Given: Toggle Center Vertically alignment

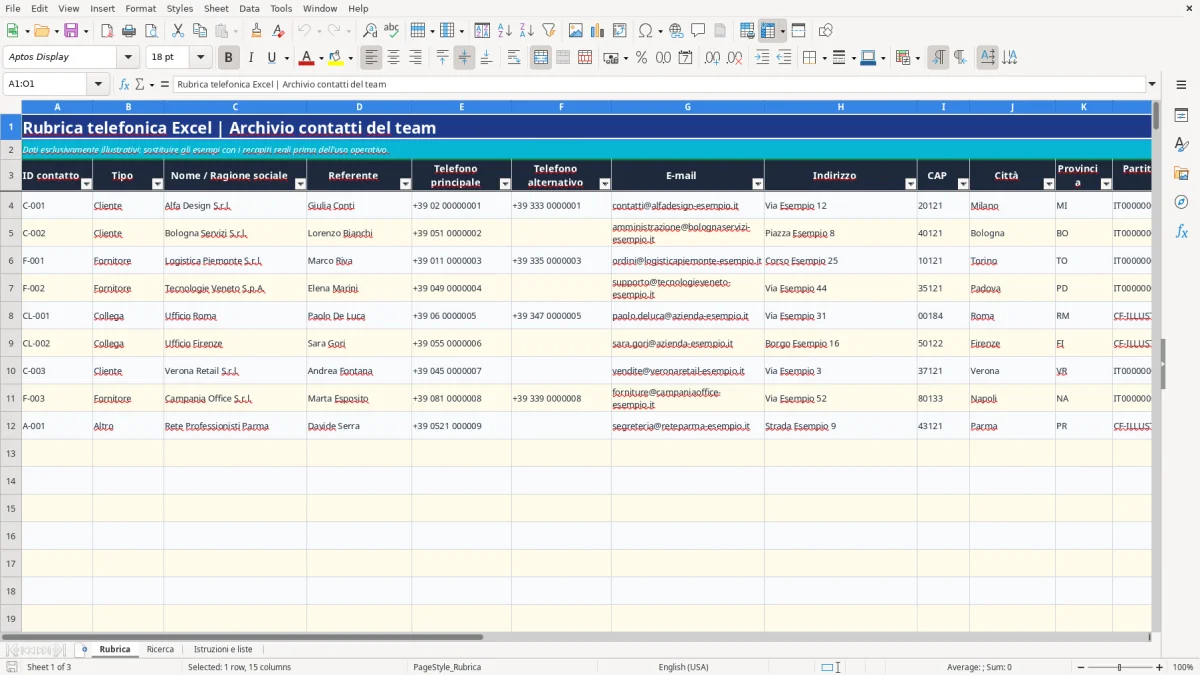Looking at the screenshot, I should click(x=464, y=58).
